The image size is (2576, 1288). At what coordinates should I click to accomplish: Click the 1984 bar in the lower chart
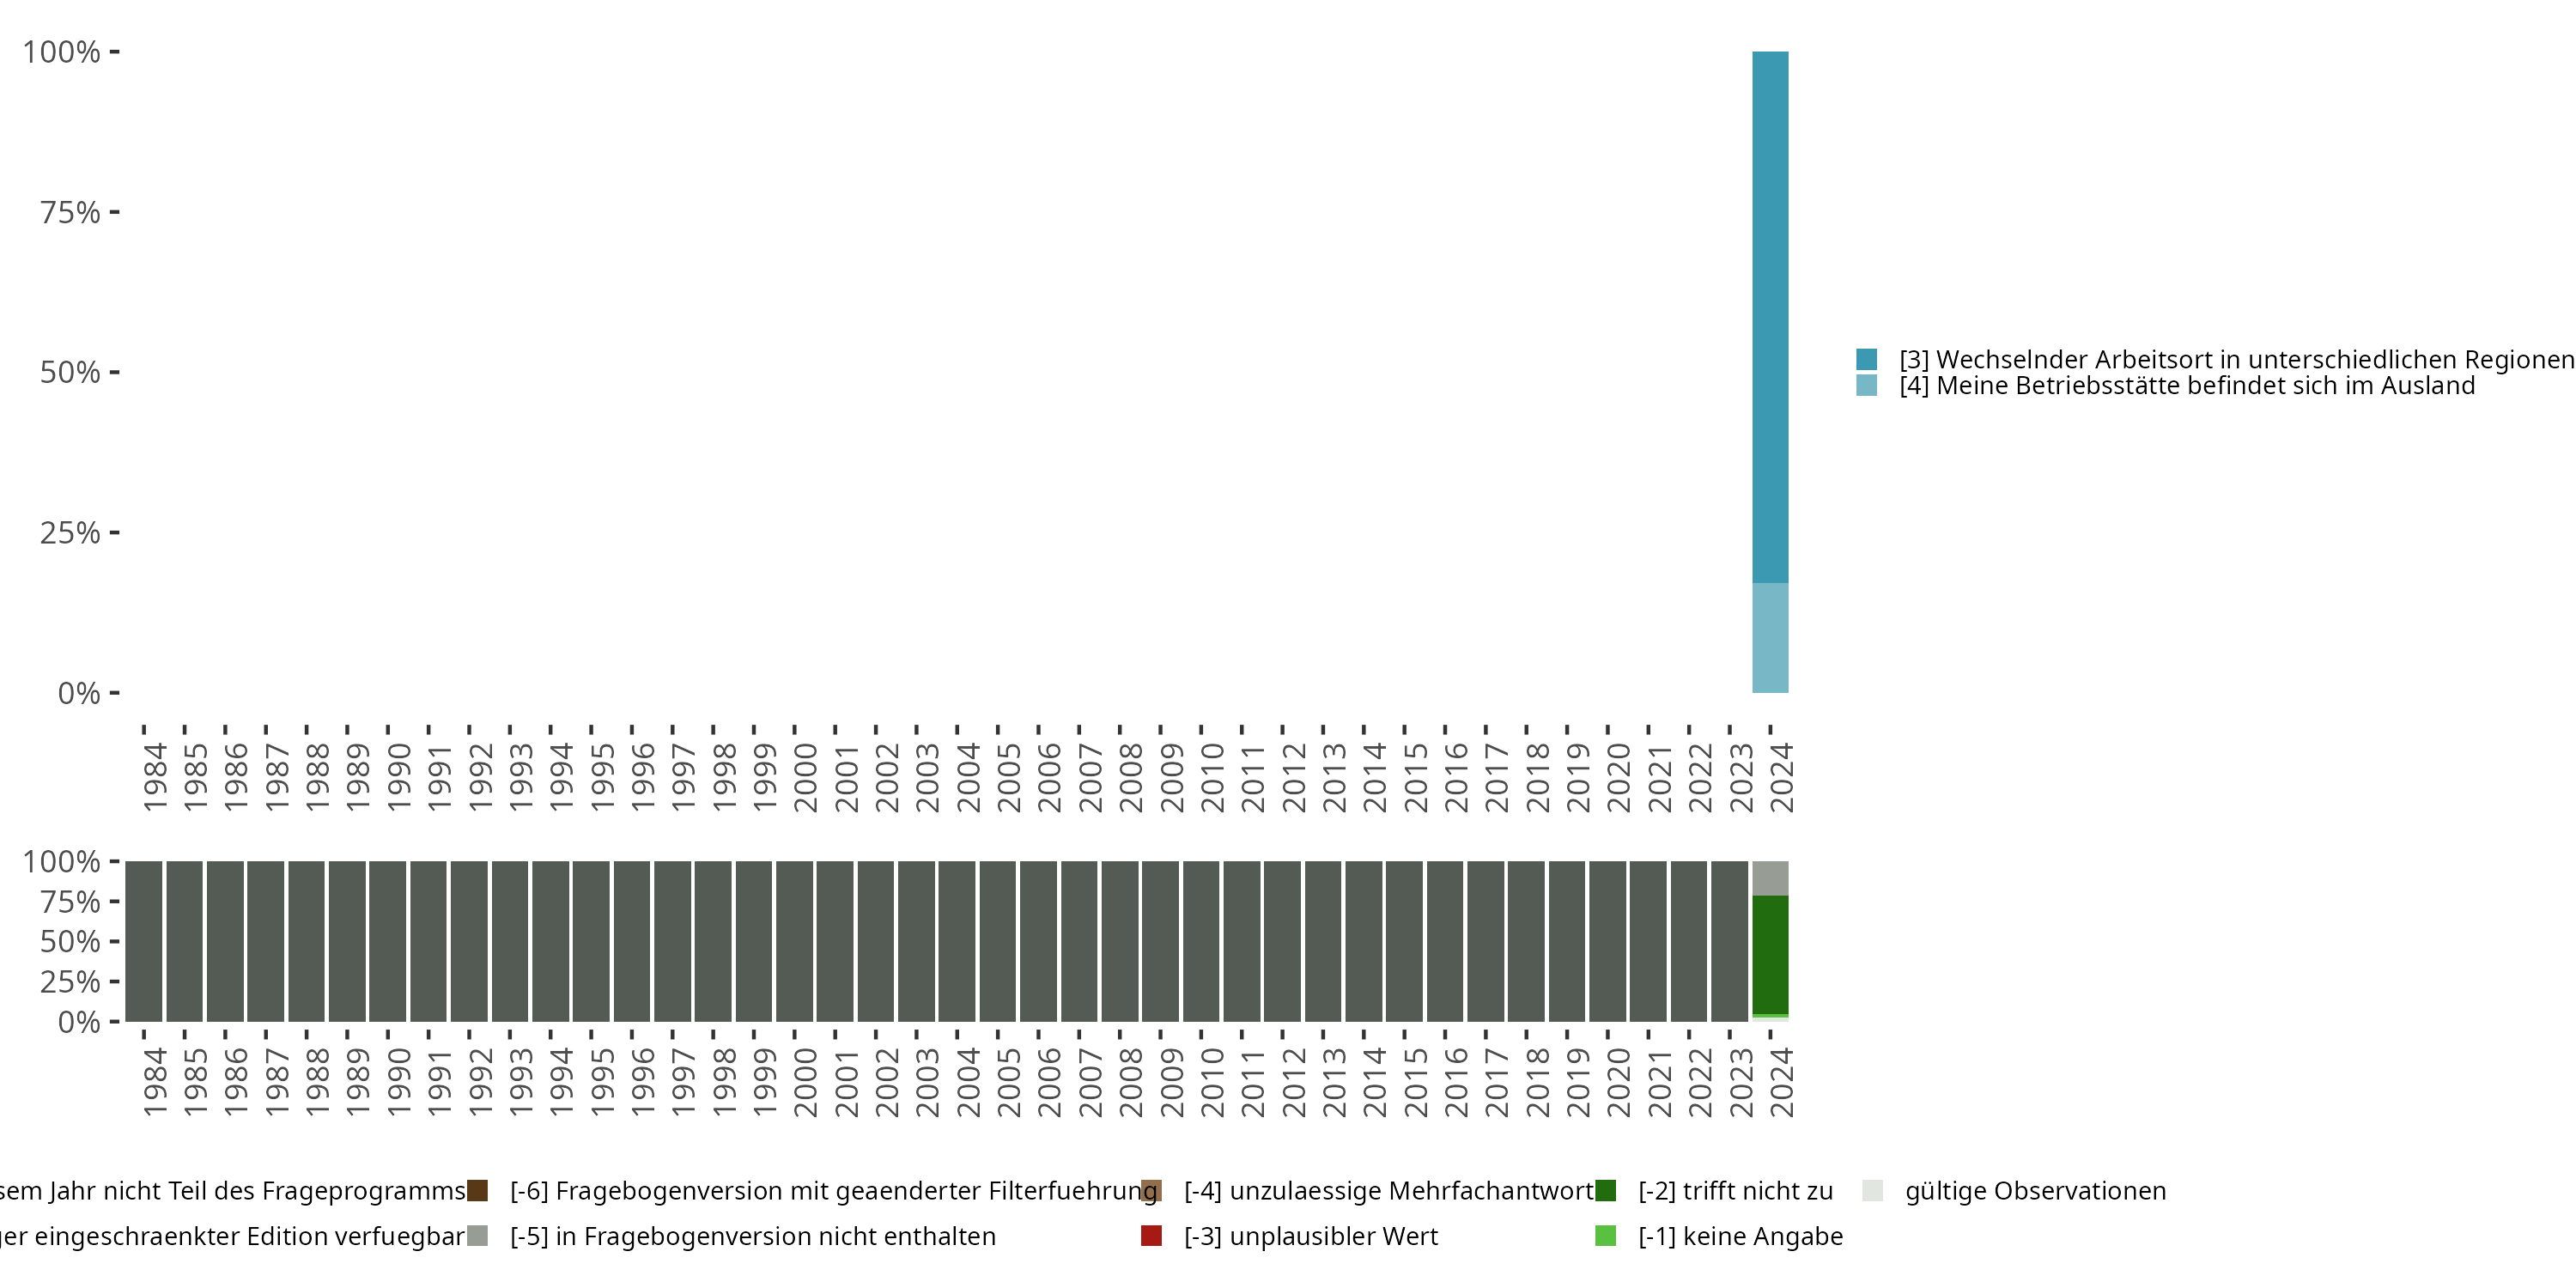(144, 941)
